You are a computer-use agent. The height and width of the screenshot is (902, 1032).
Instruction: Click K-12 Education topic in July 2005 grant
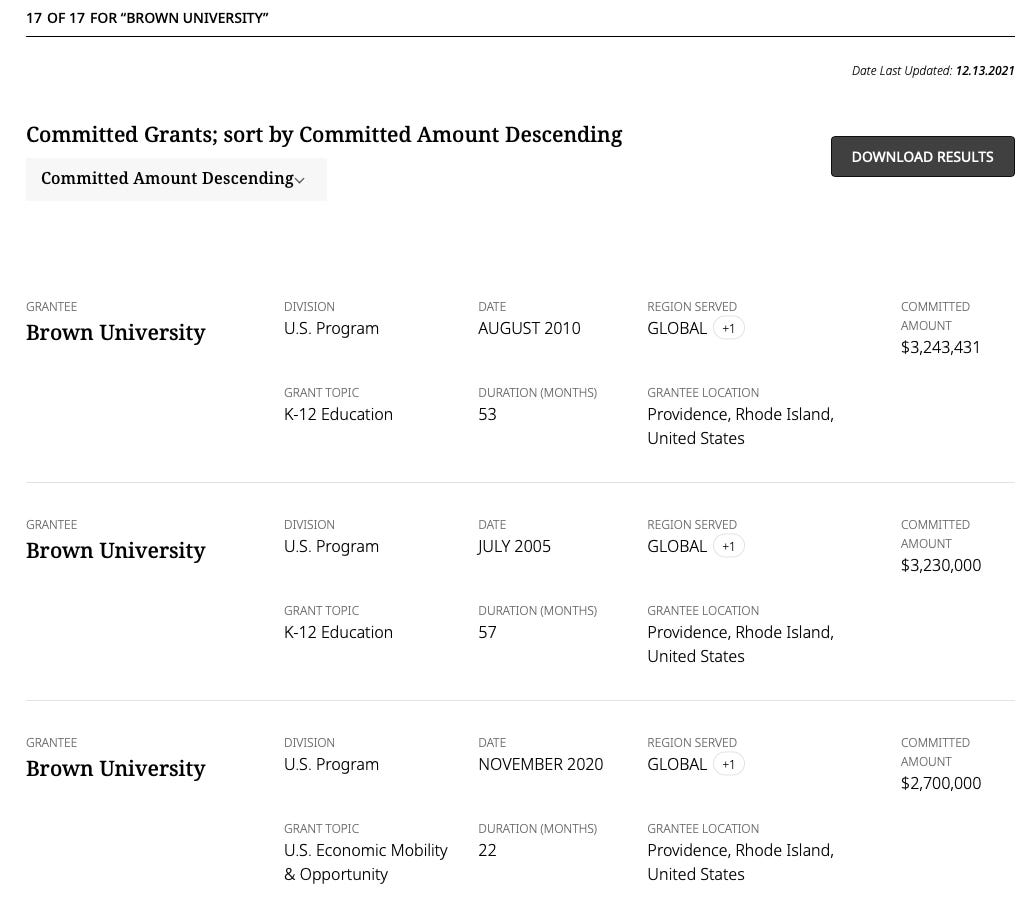point(338,632)
